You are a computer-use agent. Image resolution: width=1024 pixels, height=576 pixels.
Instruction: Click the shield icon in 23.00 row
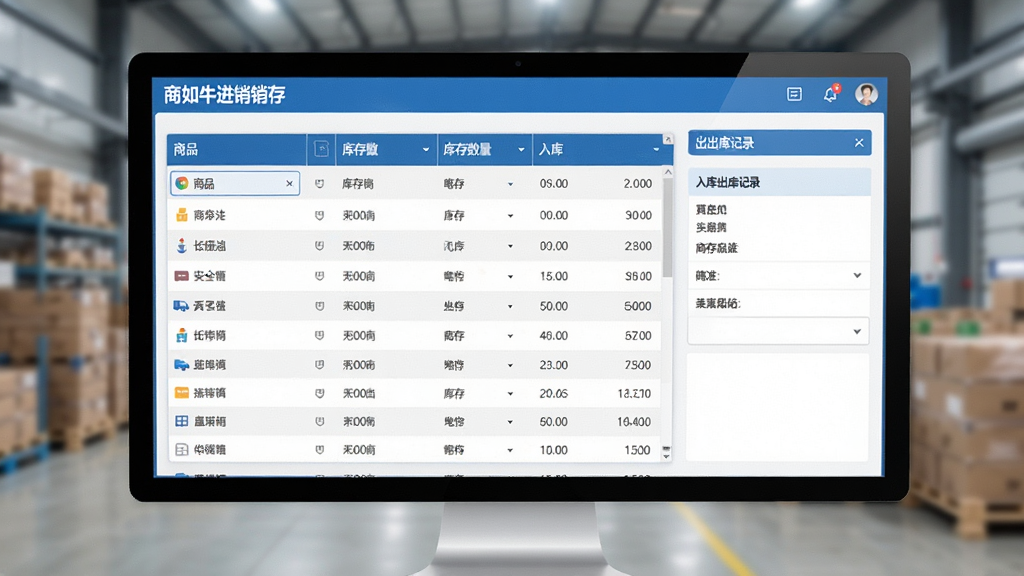pyautogui.click(x=319, y=364)
